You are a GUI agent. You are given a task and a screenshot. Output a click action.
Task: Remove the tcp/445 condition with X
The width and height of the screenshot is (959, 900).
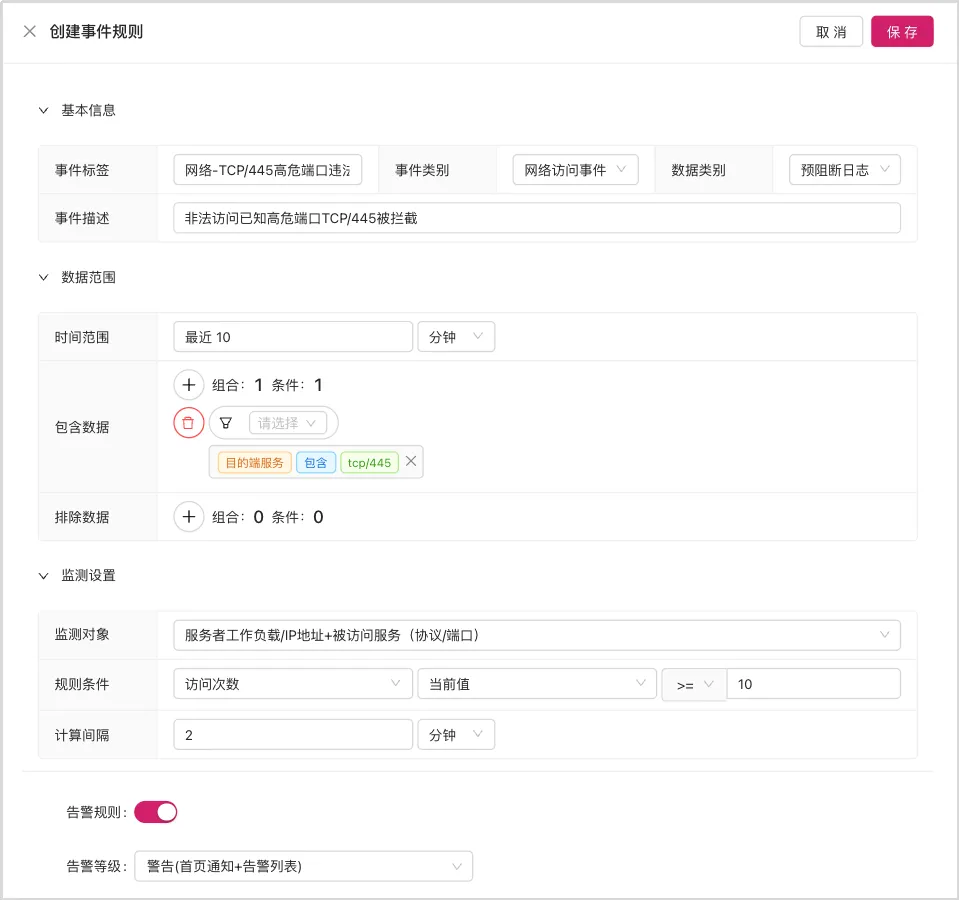click(x=411, y=462)
